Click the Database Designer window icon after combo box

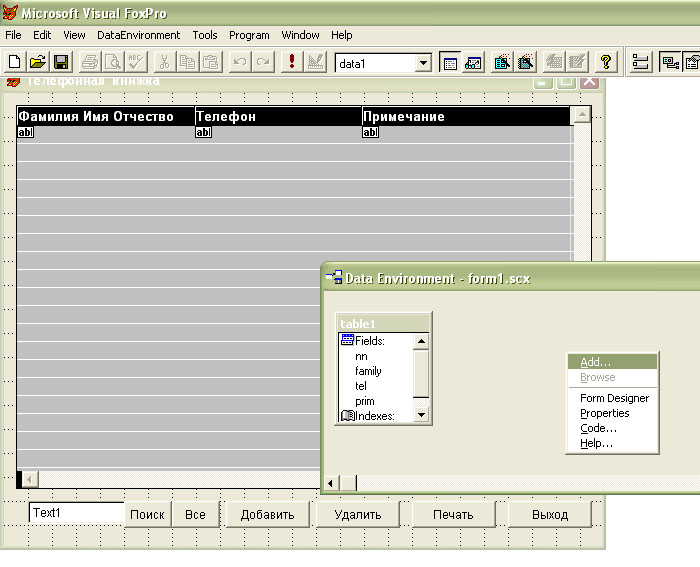point(473,62)
